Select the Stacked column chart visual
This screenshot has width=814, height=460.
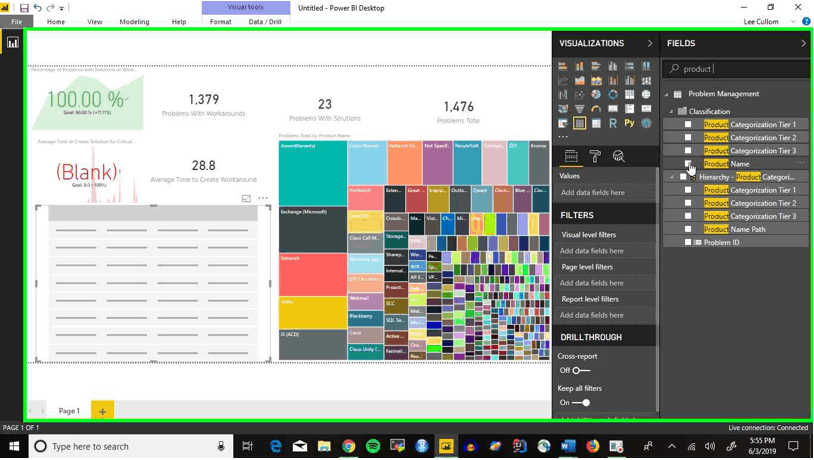tap(579, 66)
